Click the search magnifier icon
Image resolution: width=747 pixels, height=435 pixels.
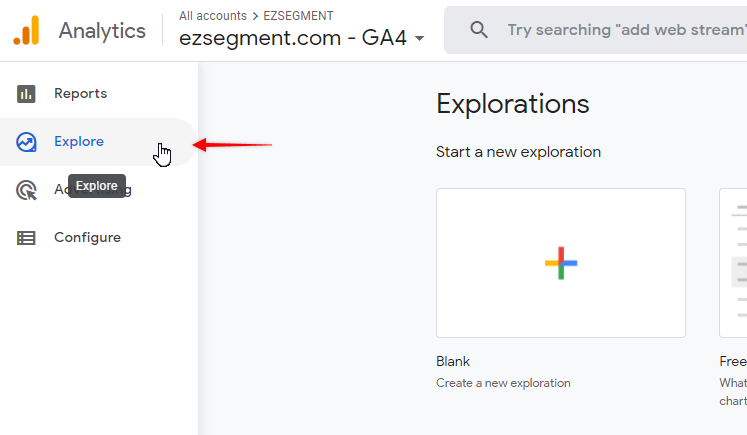[479, 30]
